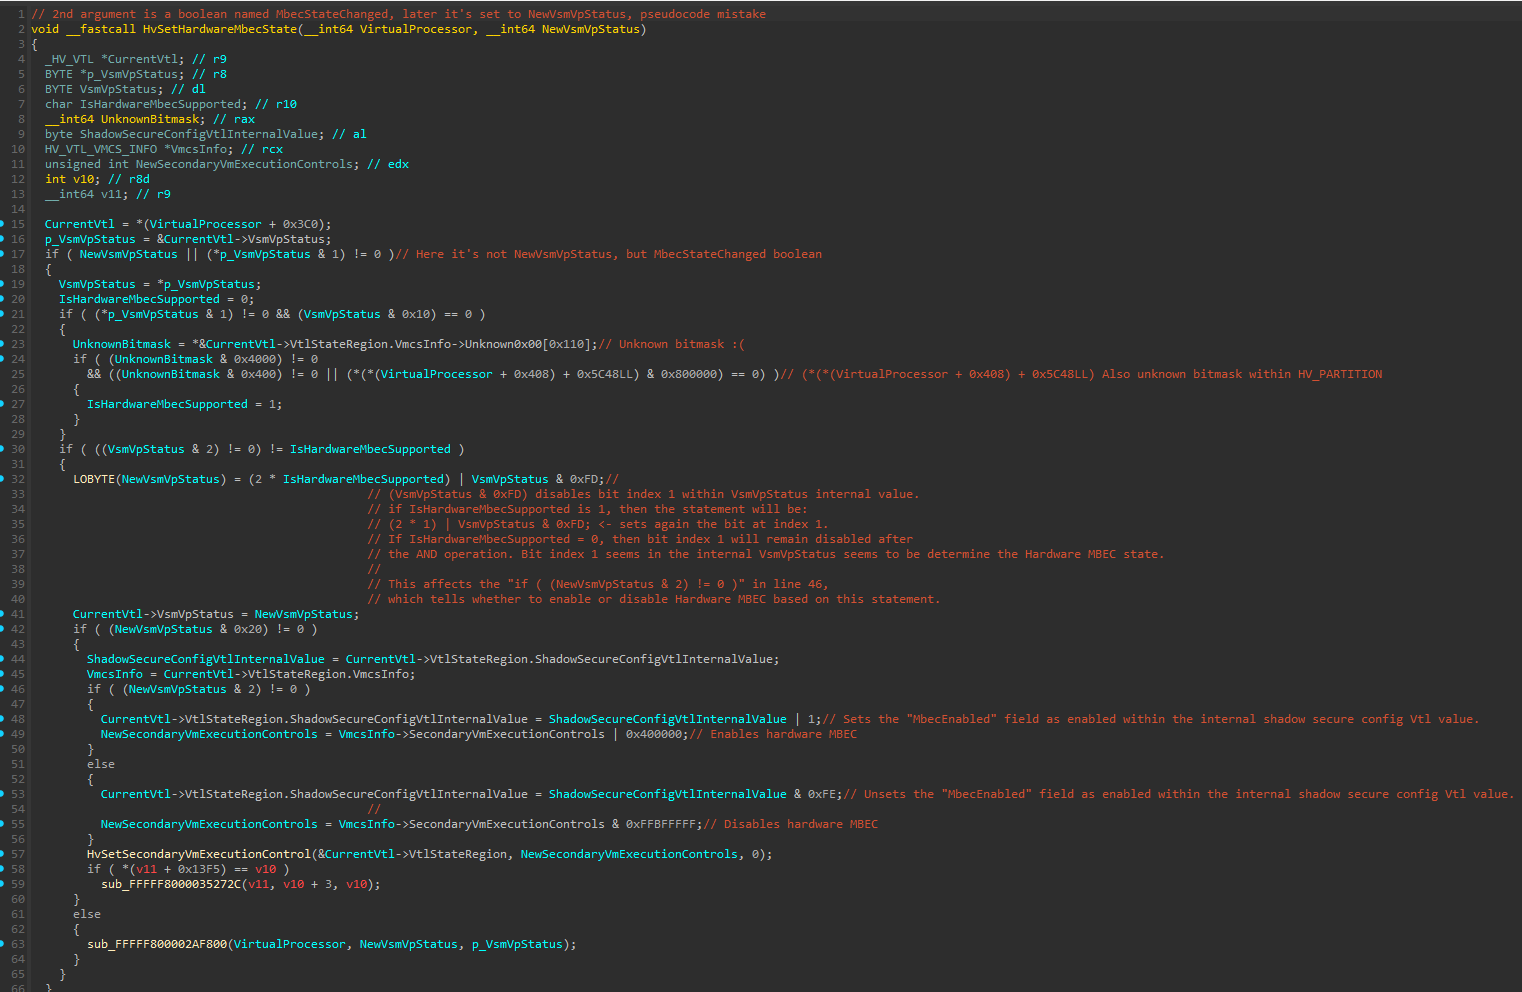The image size is (1522, 992).
Task: Select the HvSetSecondaryVmExecutionControl call
Action: [199, 854]
